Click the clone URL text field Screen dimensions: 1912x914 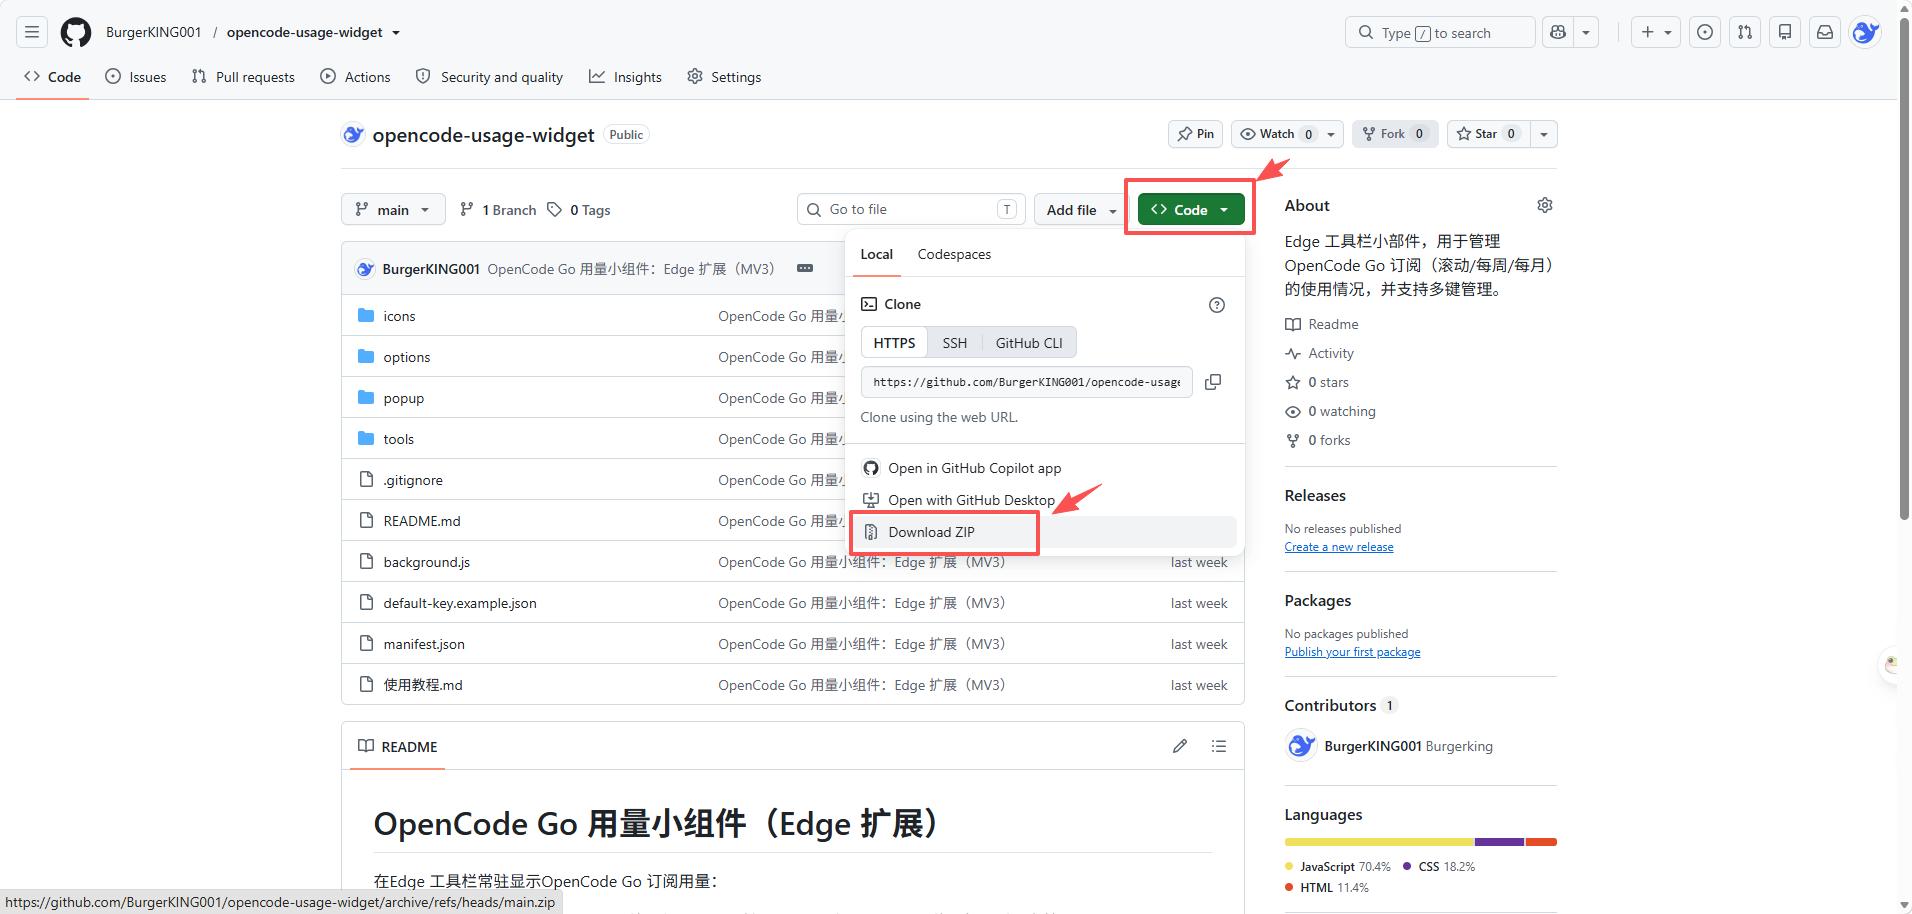click(1026, 382)
